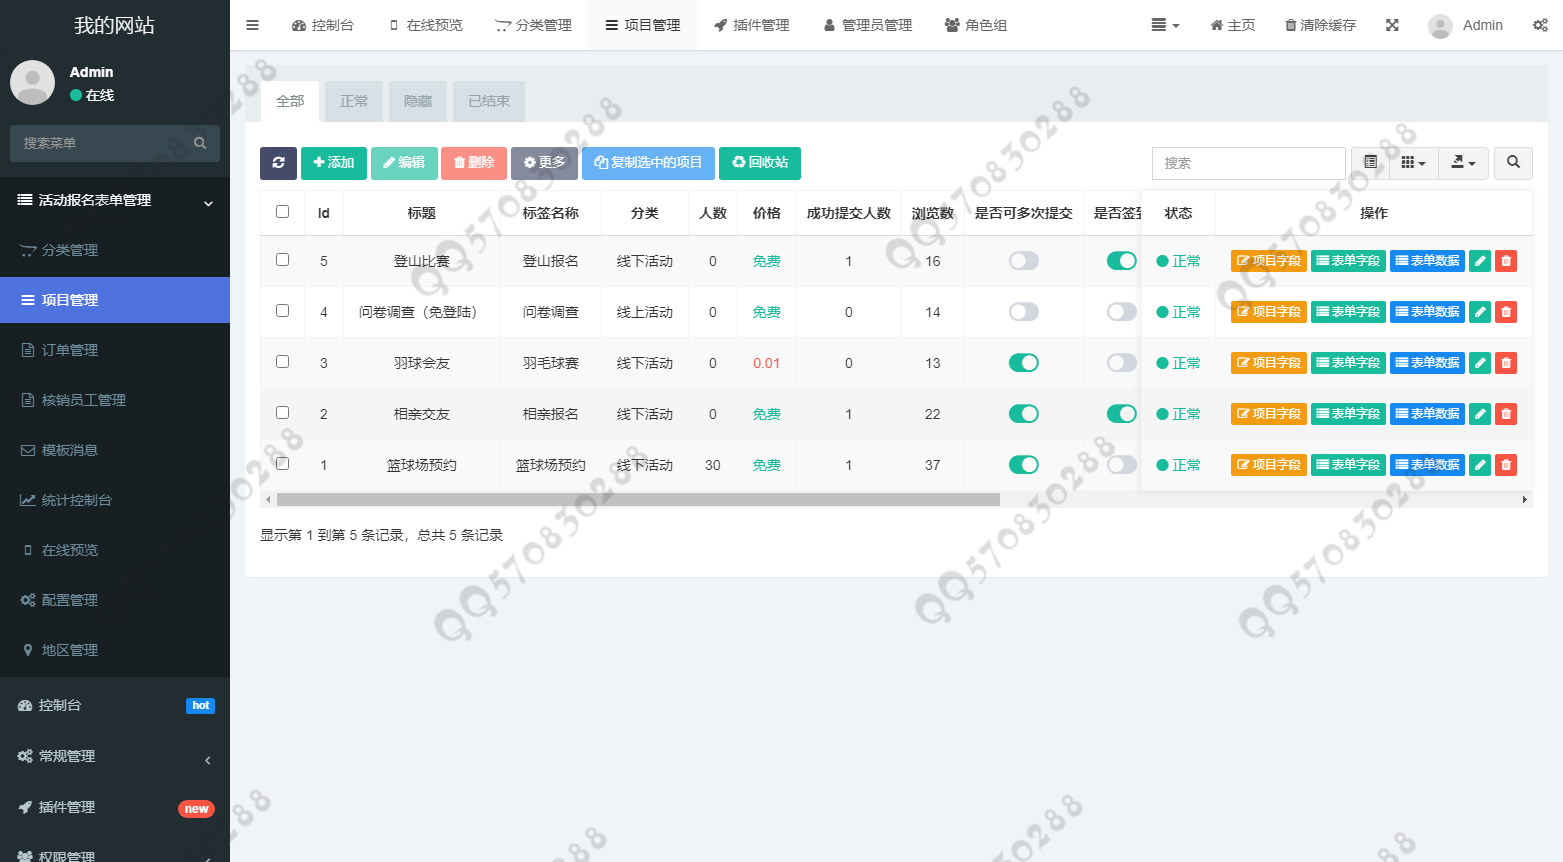Select all rows with header checkbox
This screenshot has width=1563, height=862.
[282, 212]
